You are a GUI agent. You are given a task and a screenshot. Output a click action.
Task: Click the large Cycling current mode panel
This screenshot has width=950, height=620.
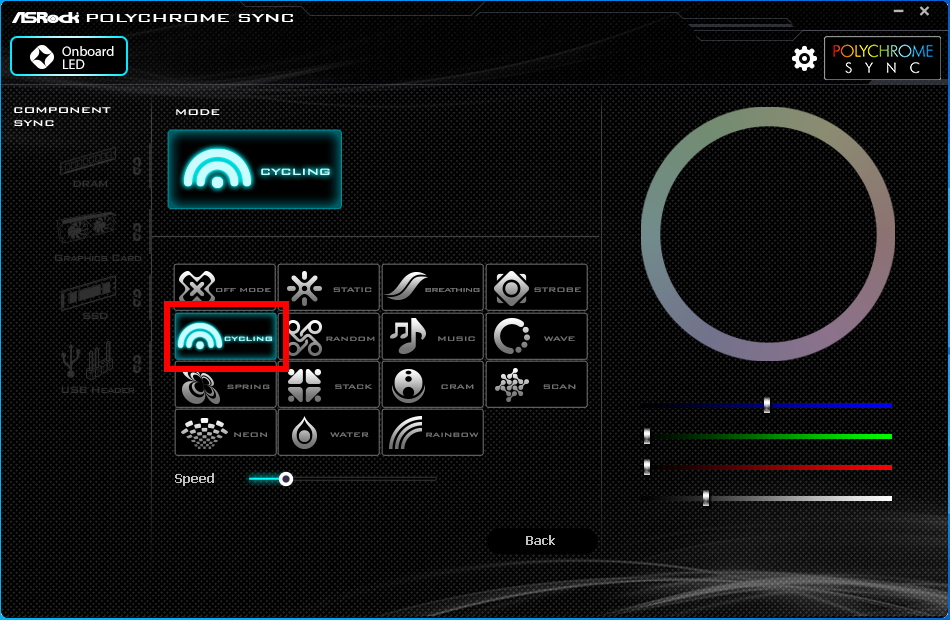pos(254,170)
